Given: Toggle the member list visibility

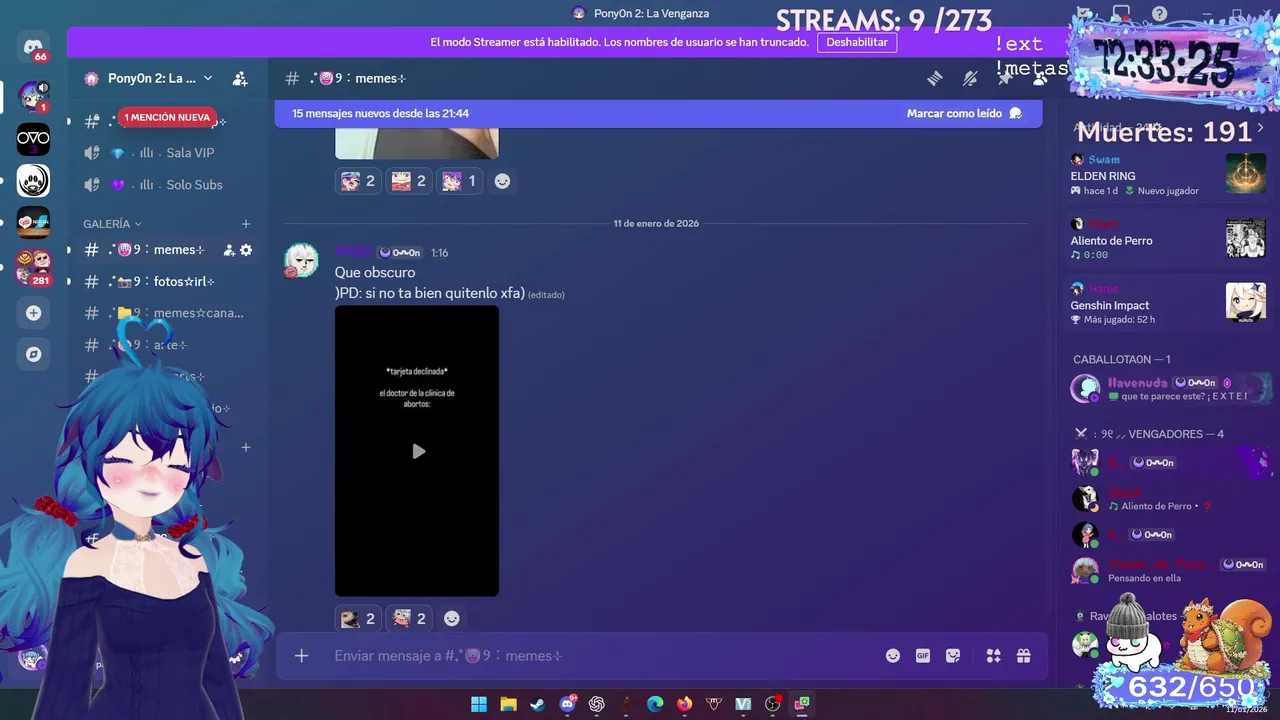Looking at the screenshot, I should (1040, 78).
